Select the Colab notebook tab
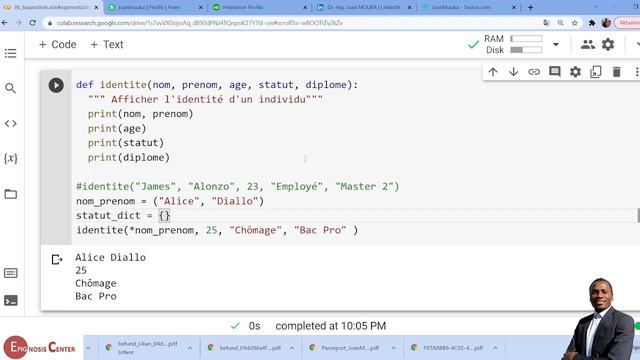This screenshot has width=640, height=360. (x=51, y=7)
